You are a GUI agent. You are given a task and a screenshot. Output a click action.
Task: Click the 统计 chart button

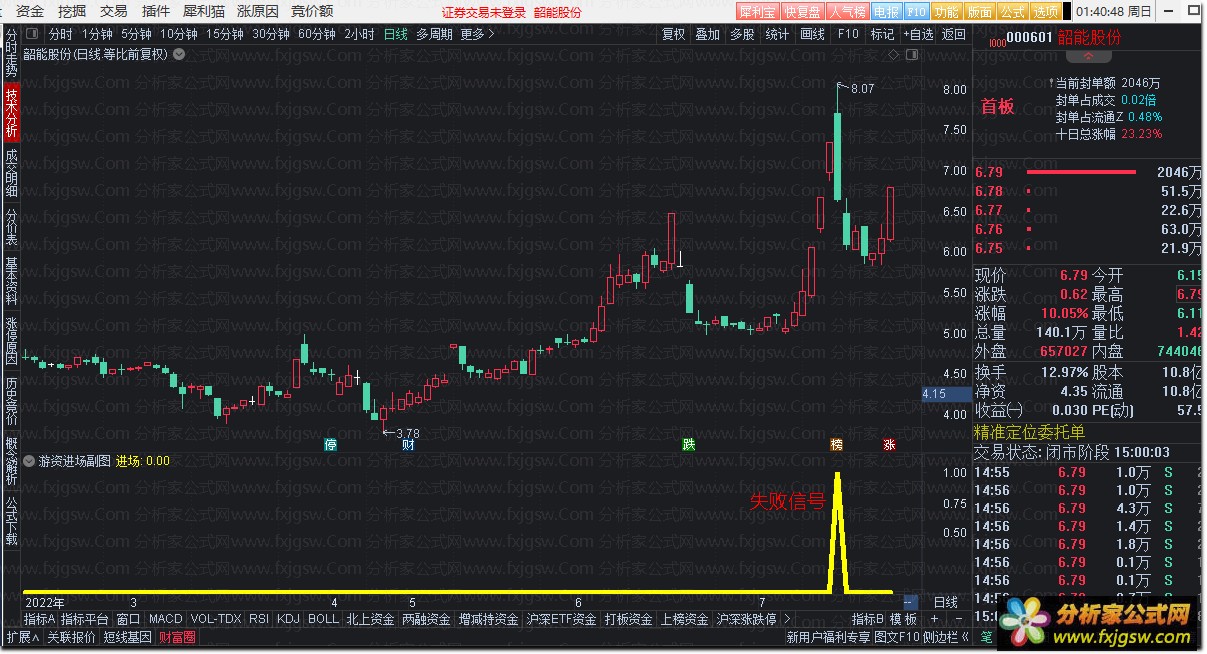(777, 34)
